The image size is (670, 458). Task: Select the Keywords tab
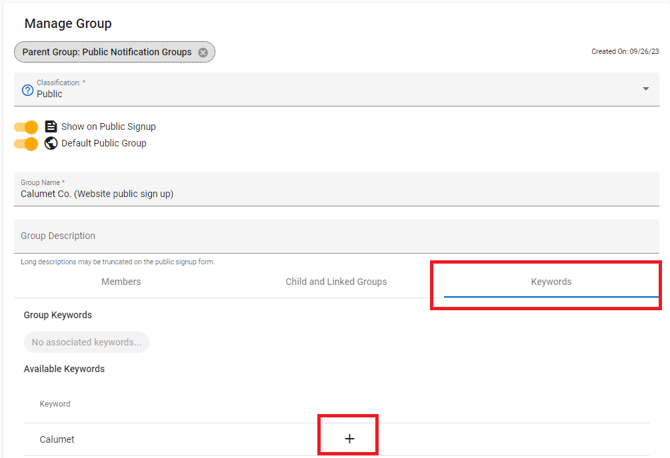pyautogui.click(x=551, y=282)
